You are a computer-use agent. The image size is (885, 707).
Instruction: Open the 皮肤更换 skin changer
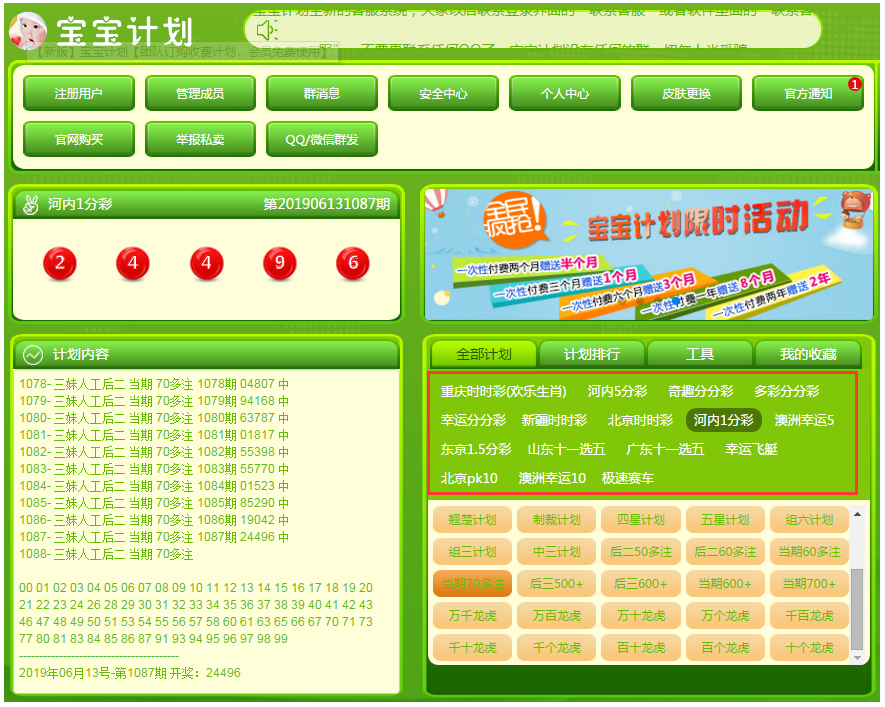(x=686, y=94)
